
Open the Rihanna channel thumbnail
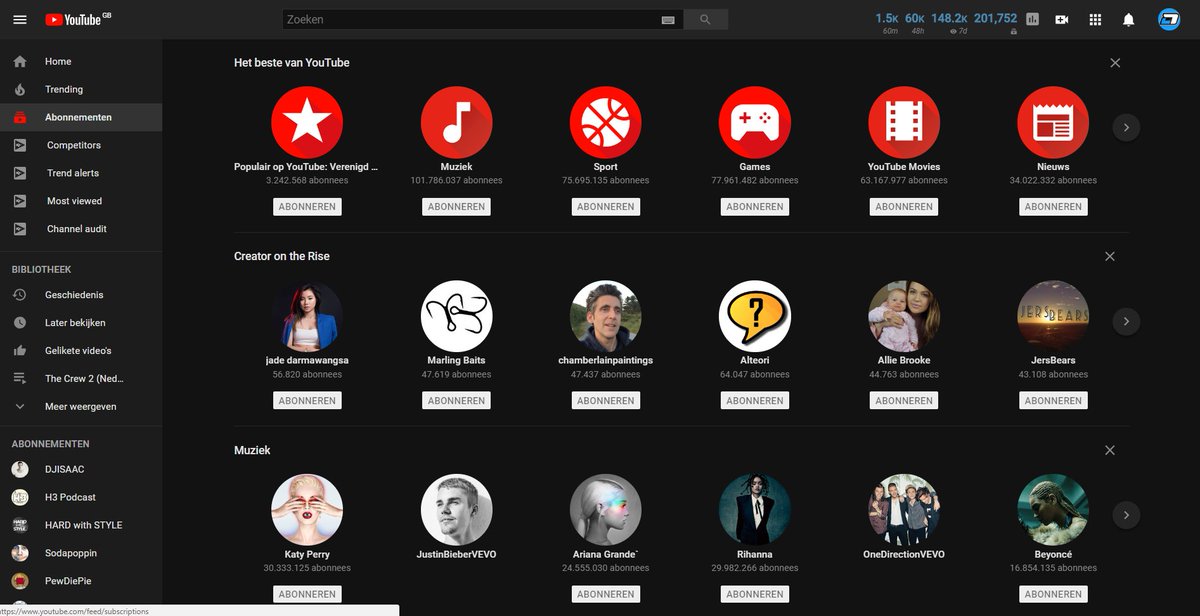tap(754, 510)
